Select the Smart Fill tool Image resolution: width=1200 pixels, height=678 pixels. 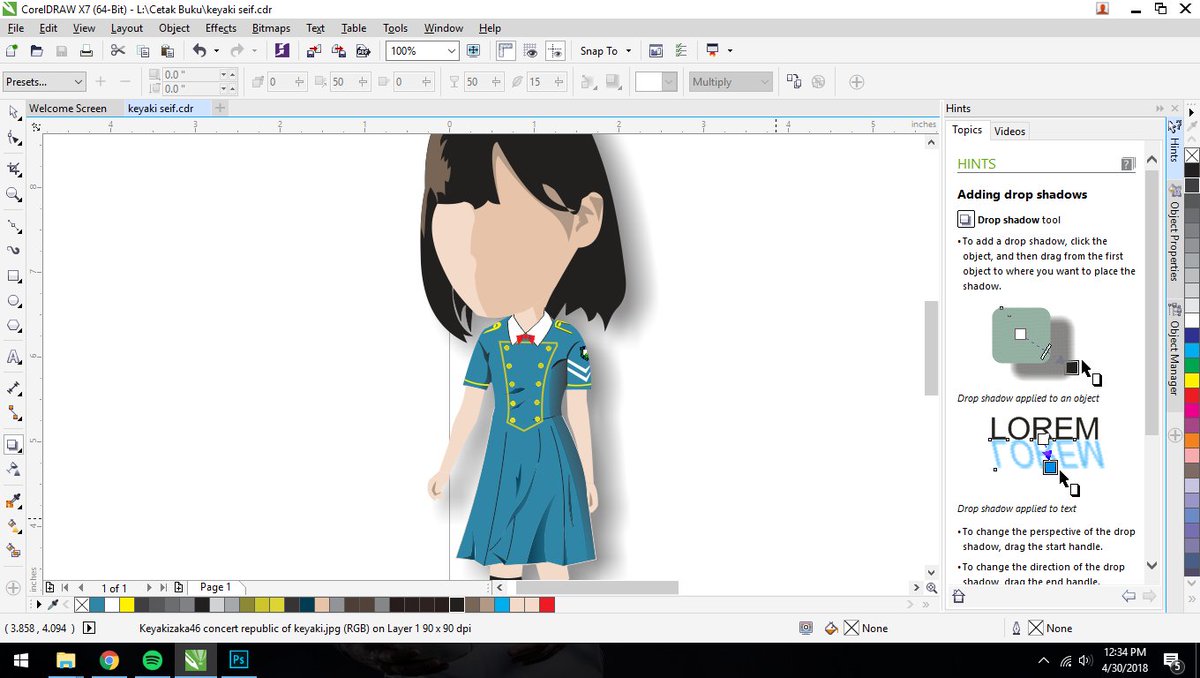14,550
